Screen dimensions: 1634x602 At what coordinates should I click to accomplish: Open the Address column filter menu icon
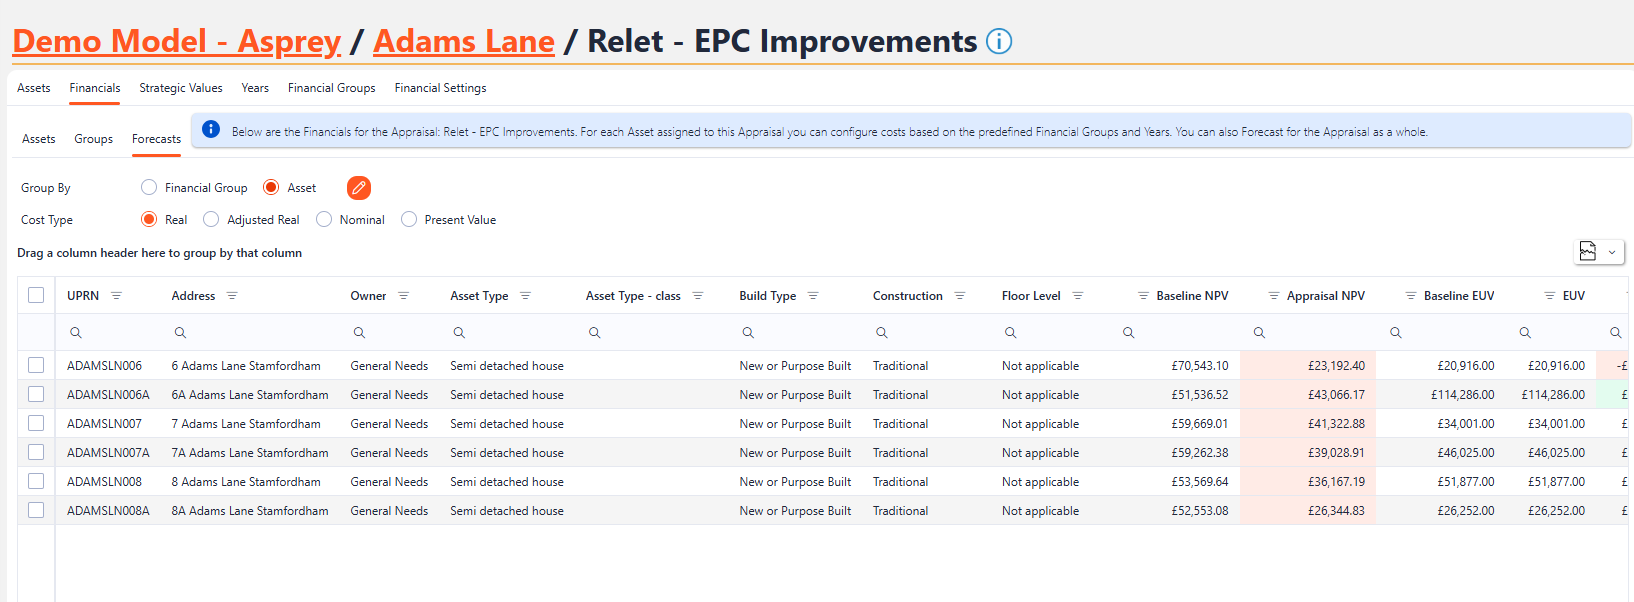(x=232, y=296)
